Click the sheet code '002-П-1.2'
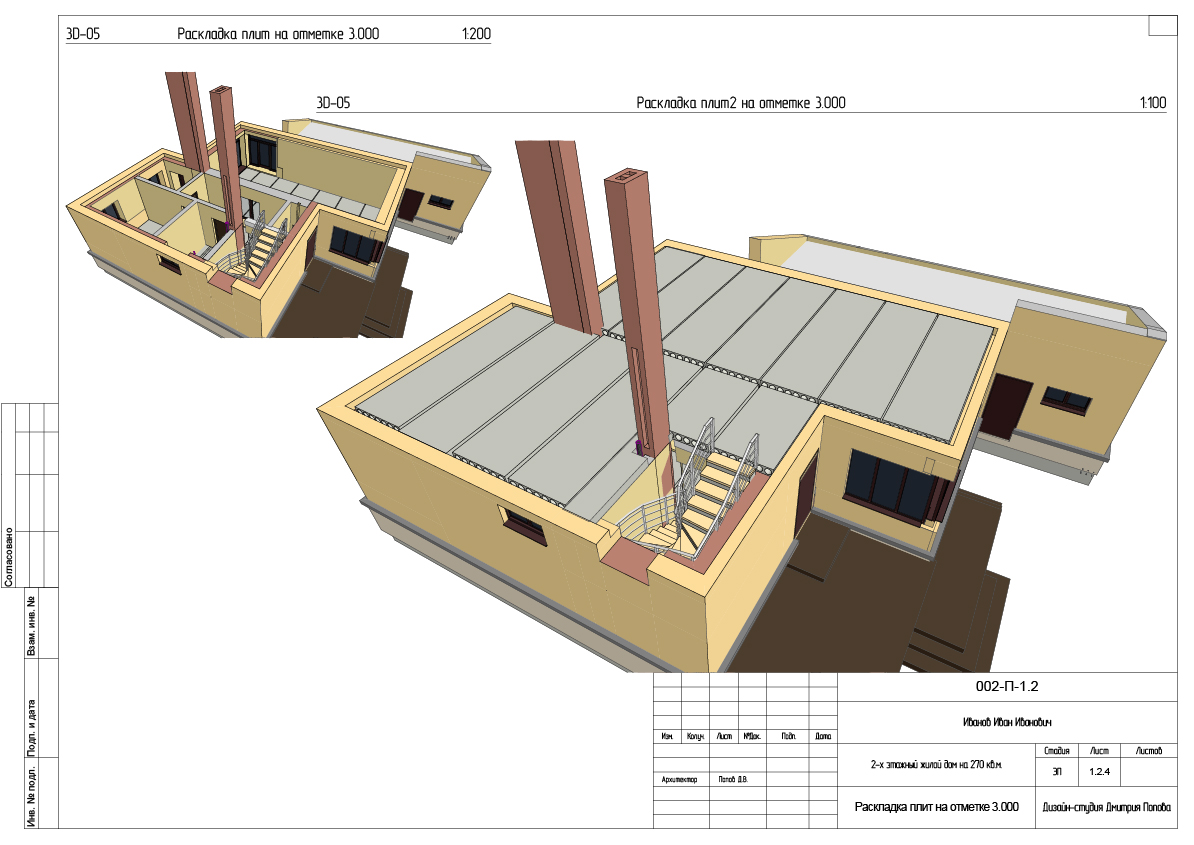 [x=1007, y=687]
